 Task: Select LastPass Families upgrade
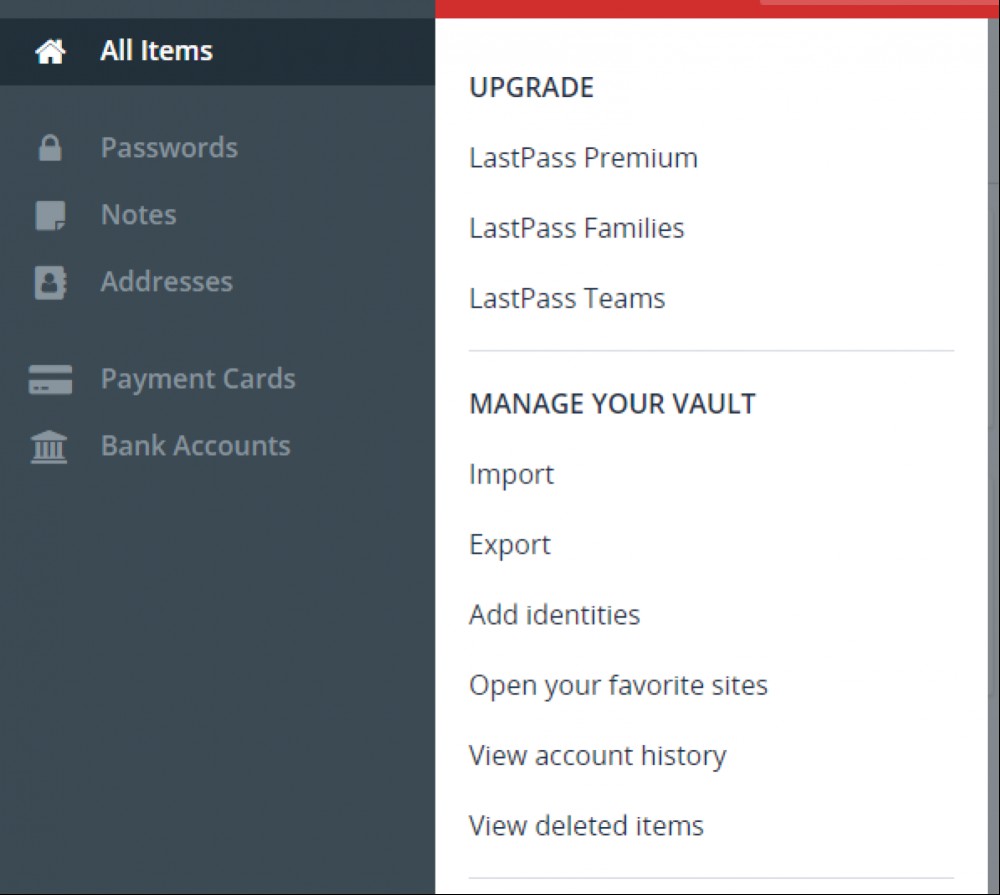pos(577,228)
